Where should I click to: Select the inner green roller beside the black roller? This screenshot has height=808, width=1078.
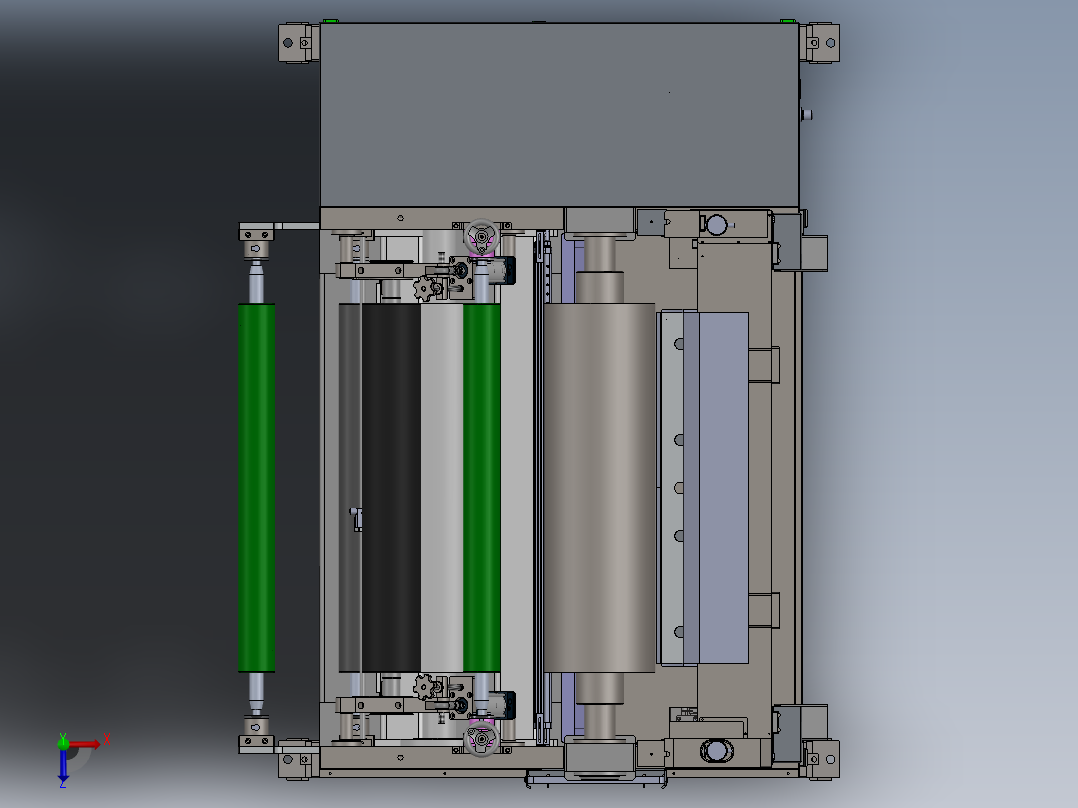(x=481, y=488)
